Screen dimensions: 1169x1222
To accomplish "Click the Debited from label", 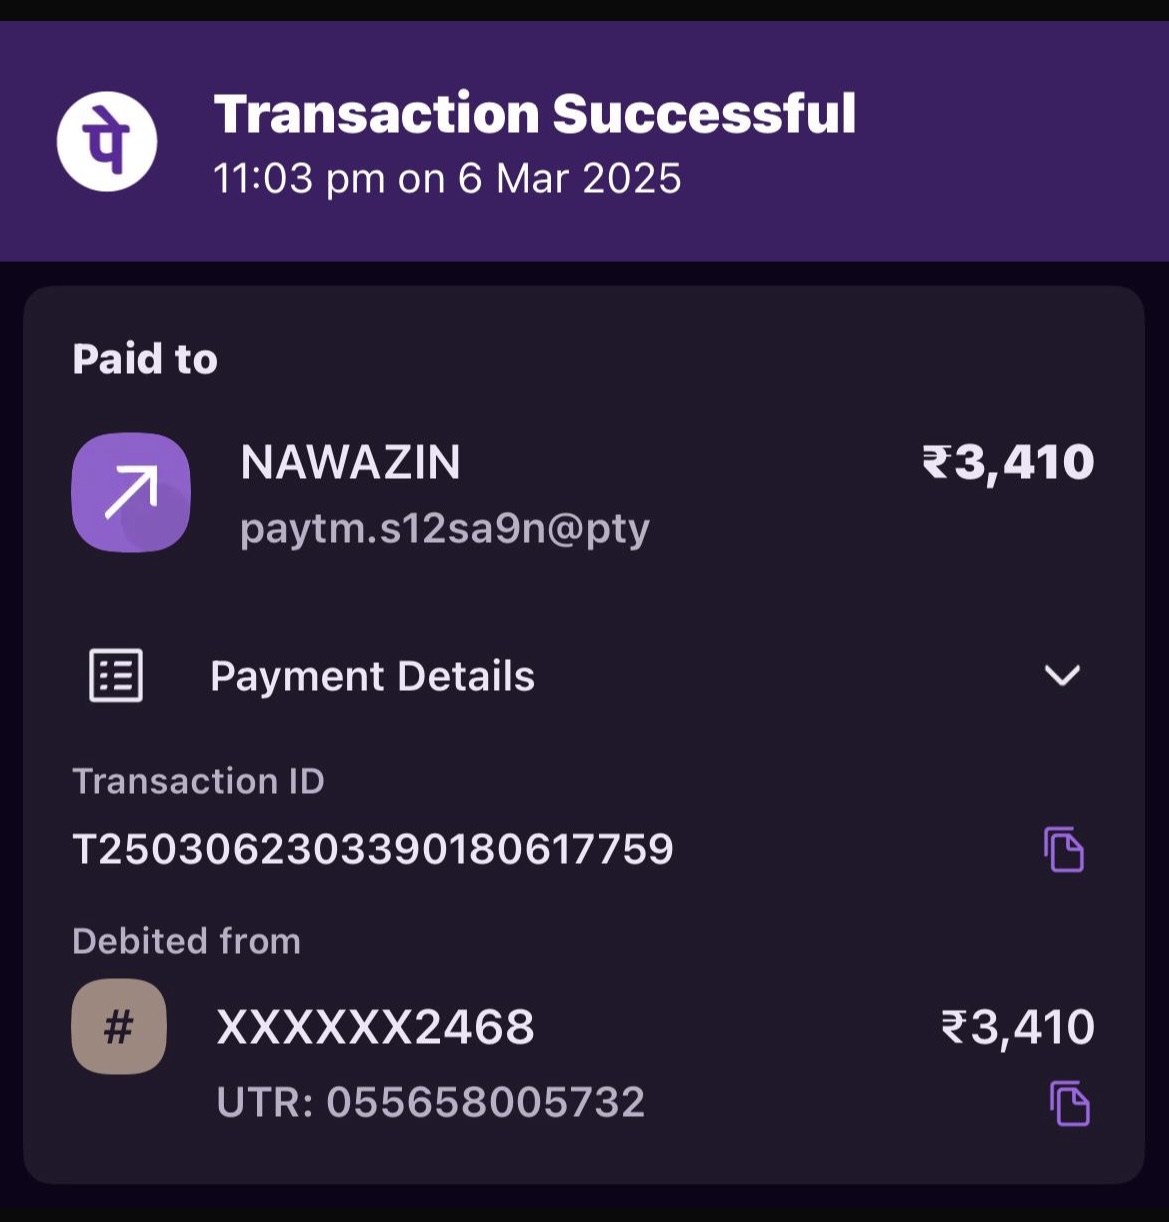I will (x=186, y=941).
